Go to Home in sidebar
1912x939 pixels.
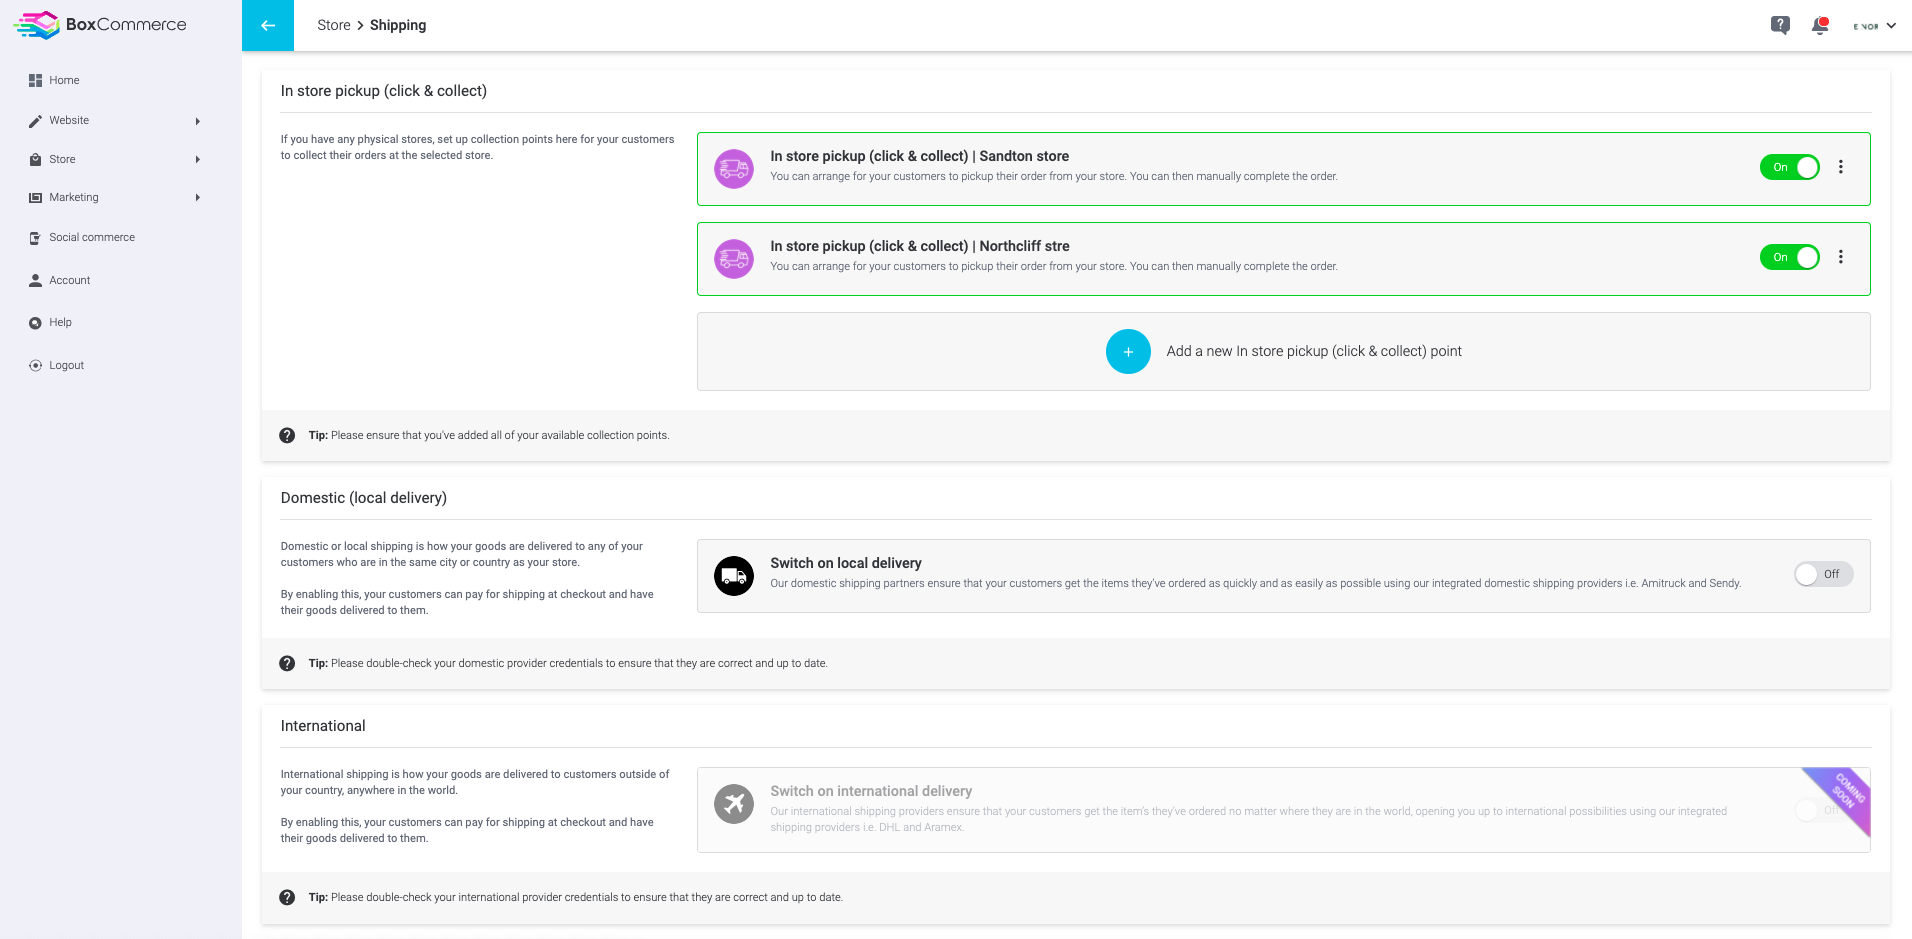pyautogui.click(x=64, y=80)
